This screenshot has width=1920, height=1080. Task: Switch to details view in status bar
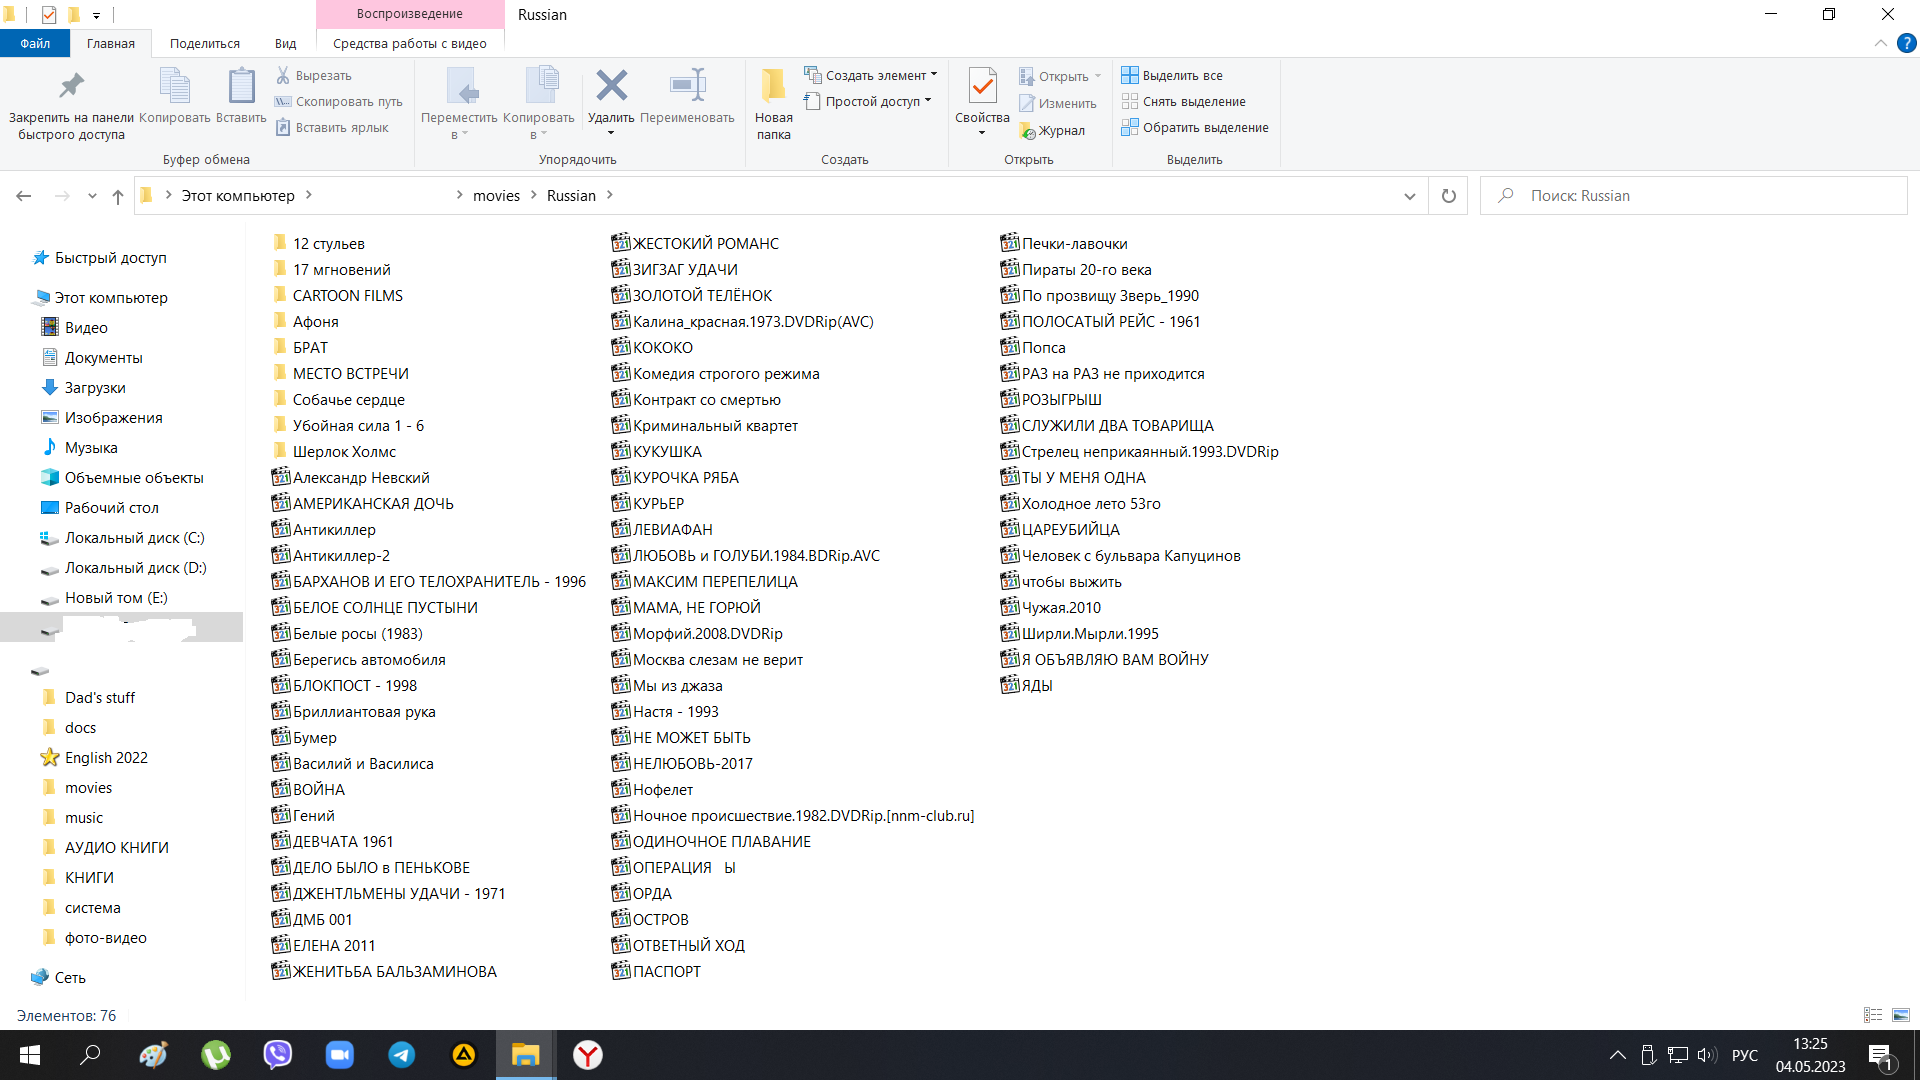[1873, 1015]
